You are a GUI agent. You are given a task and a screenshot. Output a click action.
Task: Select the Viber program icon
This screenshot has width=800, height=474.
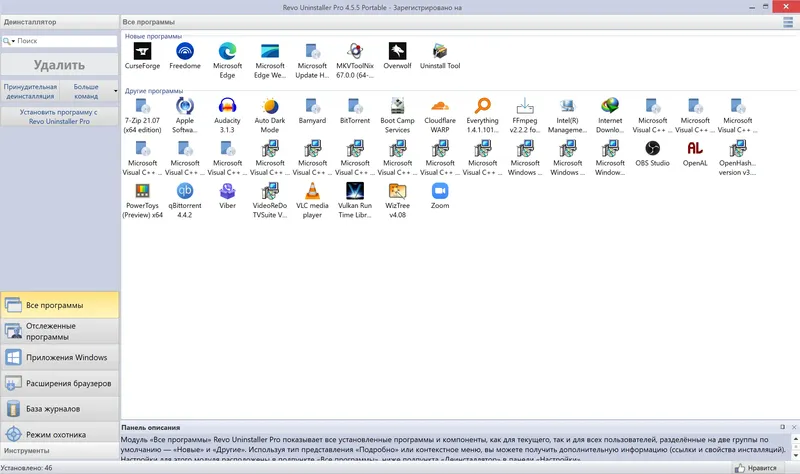point(228,191)
